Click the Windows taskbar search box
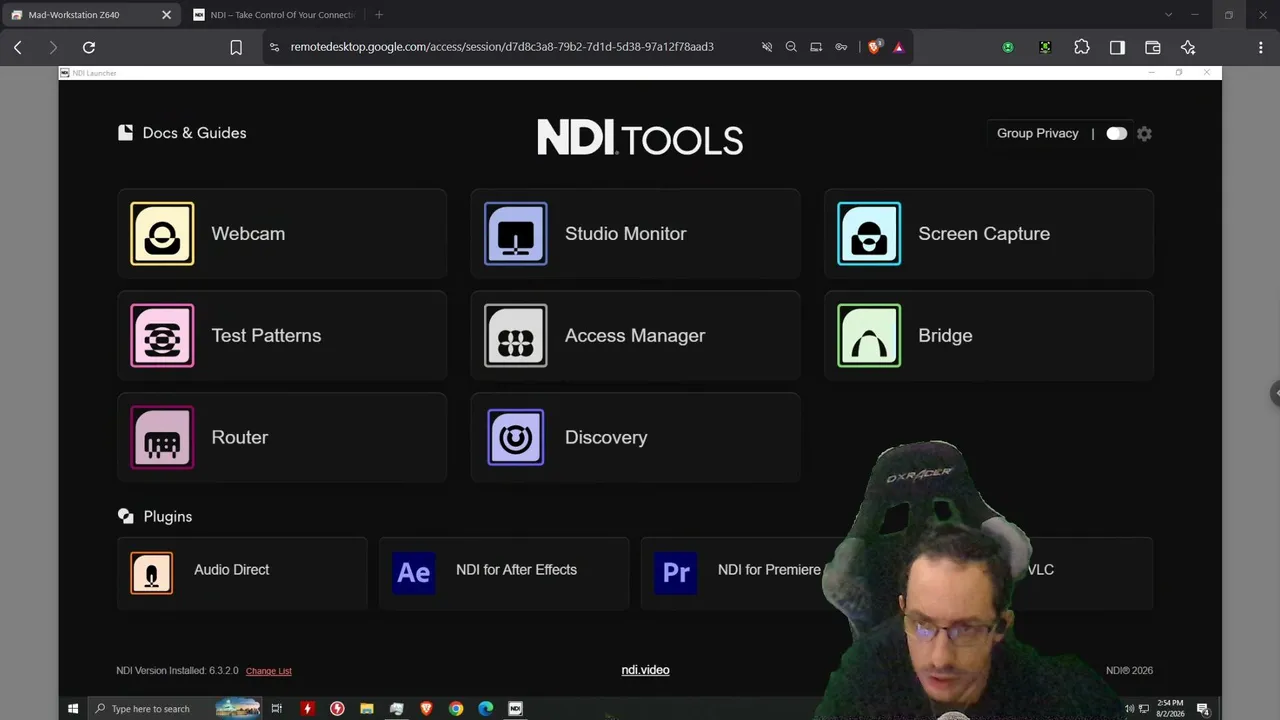This screenshot has height=720, width=1280. click(174, 709)
